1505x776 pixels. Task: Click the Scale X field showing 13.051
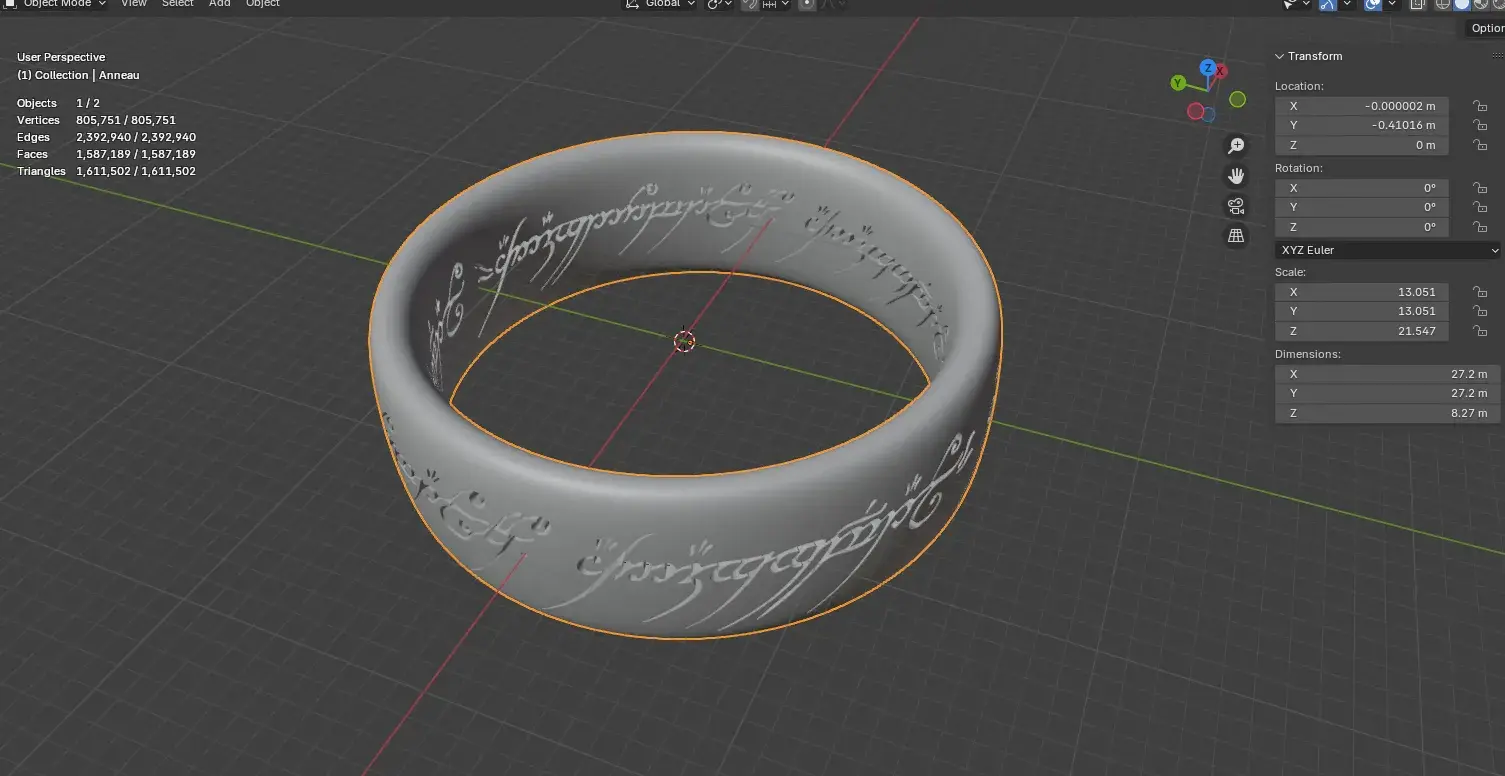tap(1361, 292)
